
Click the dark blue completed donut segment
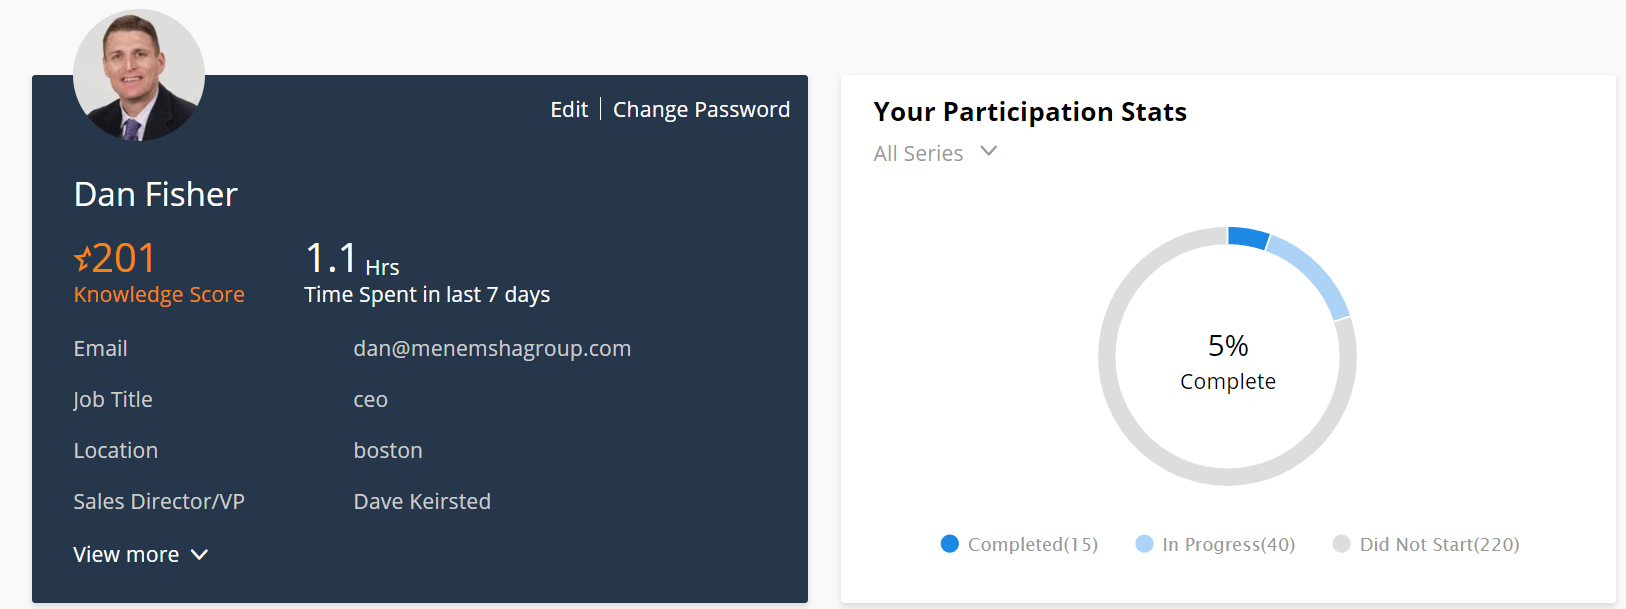tap(1248, 238)
